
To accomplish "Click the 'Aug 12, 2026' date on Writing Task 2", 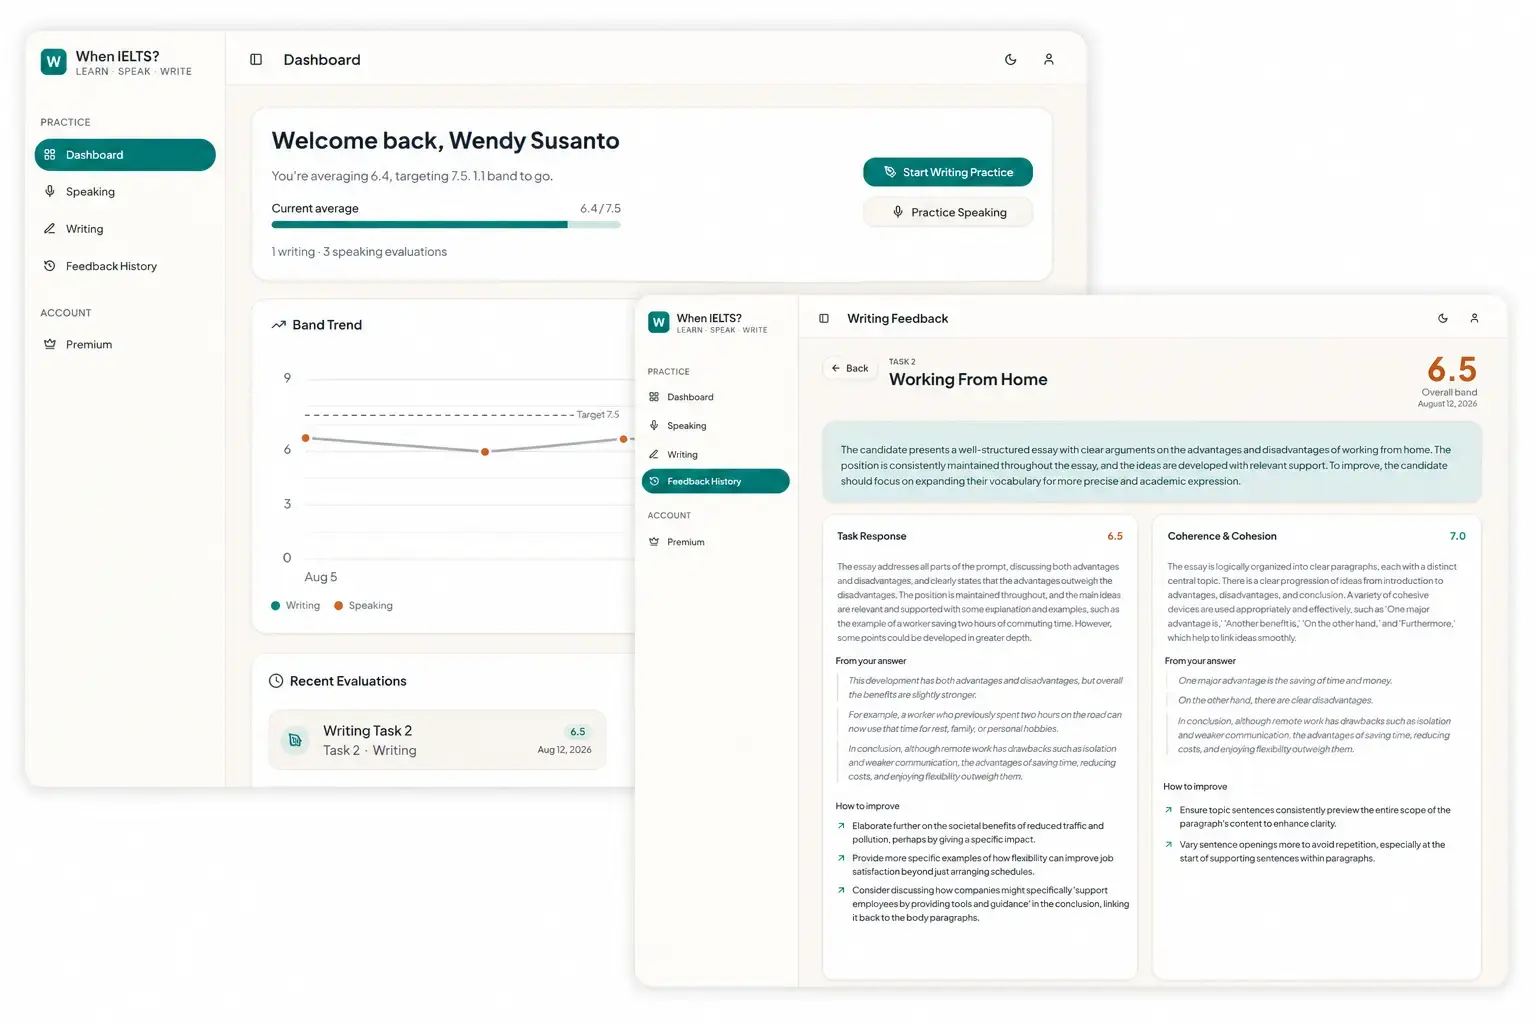I will point(565,750).
